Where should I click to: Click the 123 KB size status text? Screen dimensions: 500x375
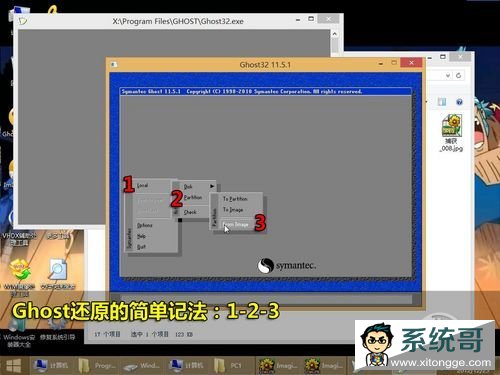click(x=184, y=334)
